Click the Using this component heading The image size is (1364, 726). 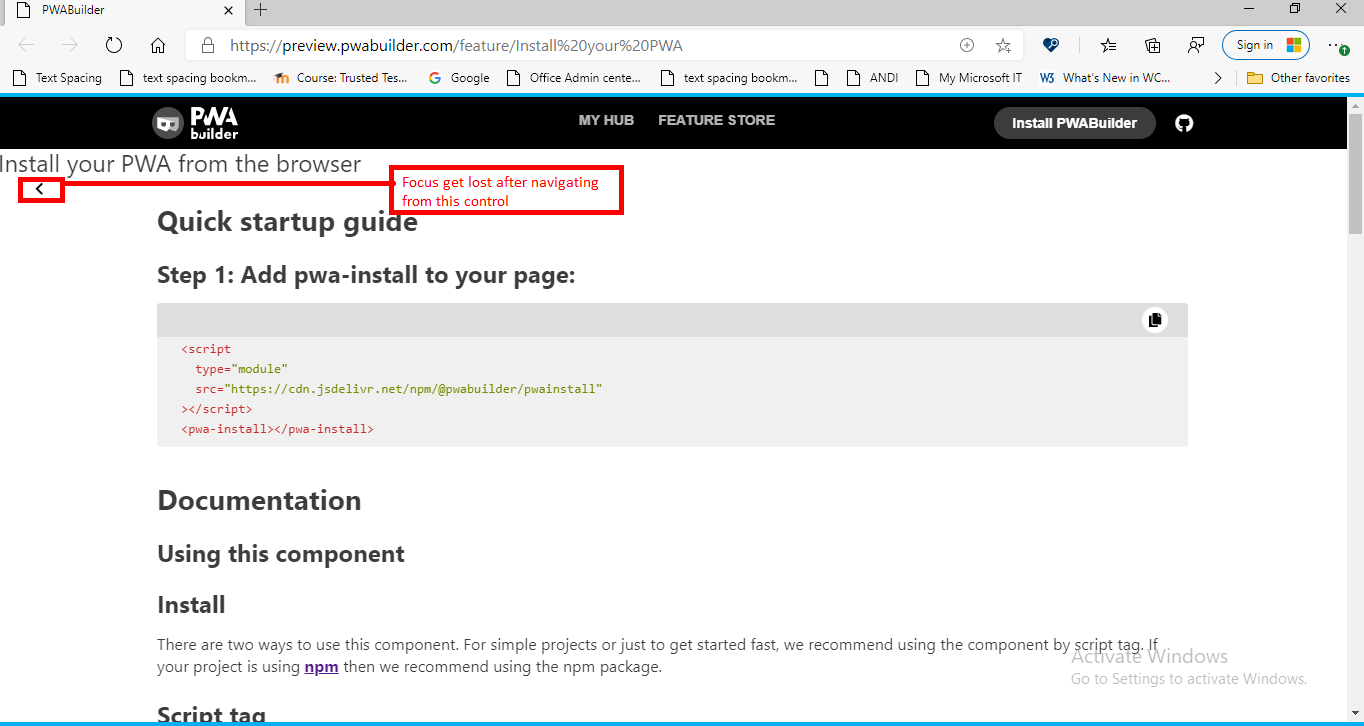coord(281,554)
